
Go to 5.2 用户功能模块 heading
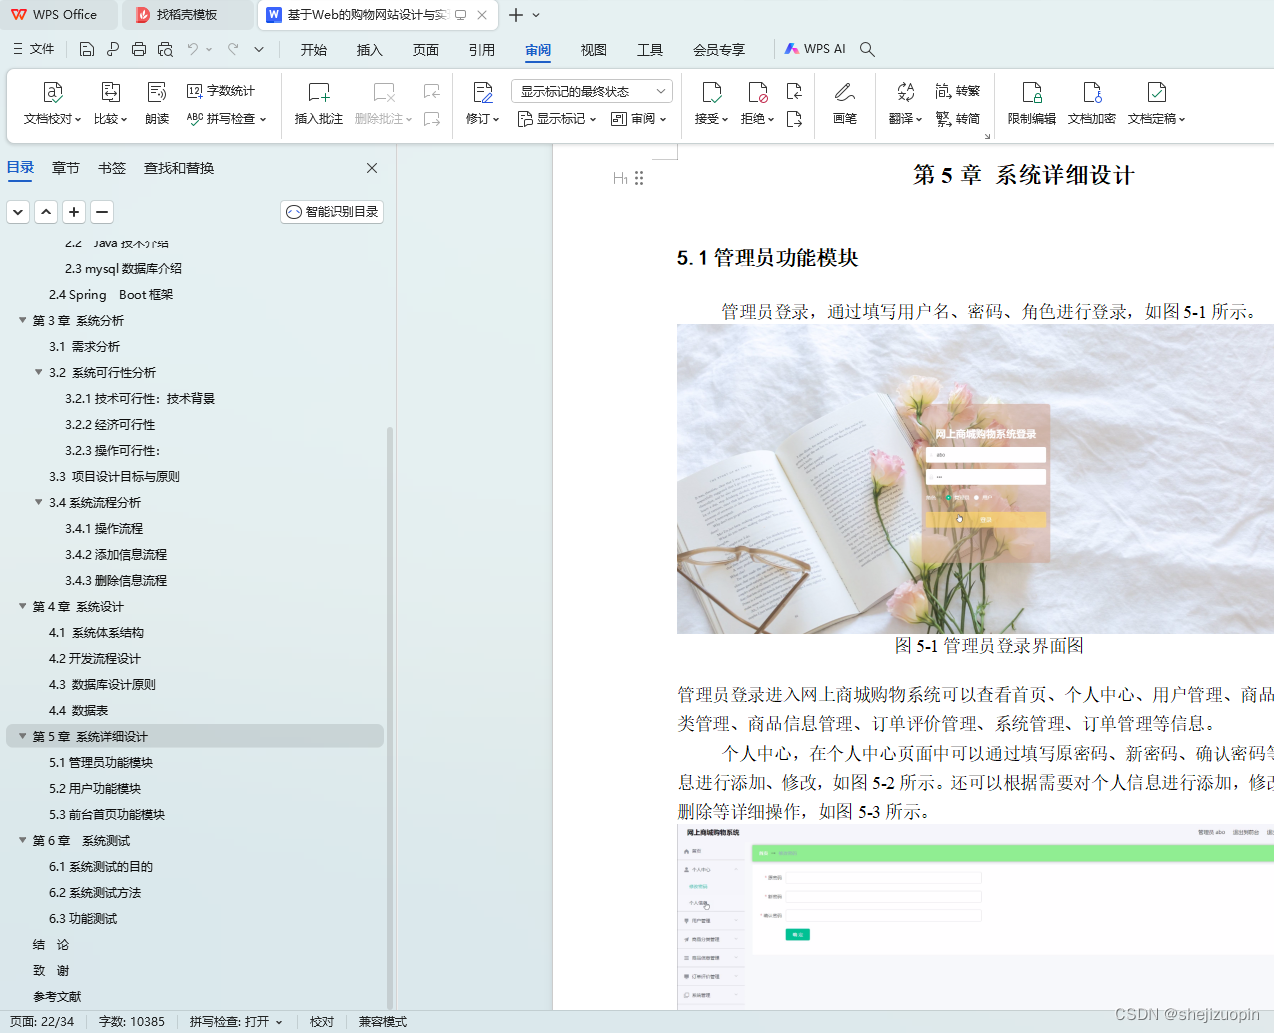pos(95,788)
